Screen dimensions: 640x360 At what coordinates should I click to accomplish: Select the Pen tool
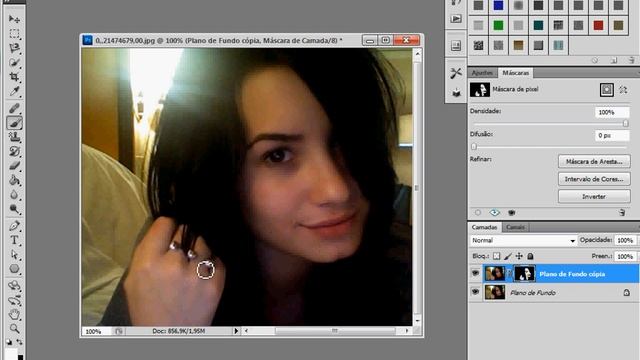(14, 226)
